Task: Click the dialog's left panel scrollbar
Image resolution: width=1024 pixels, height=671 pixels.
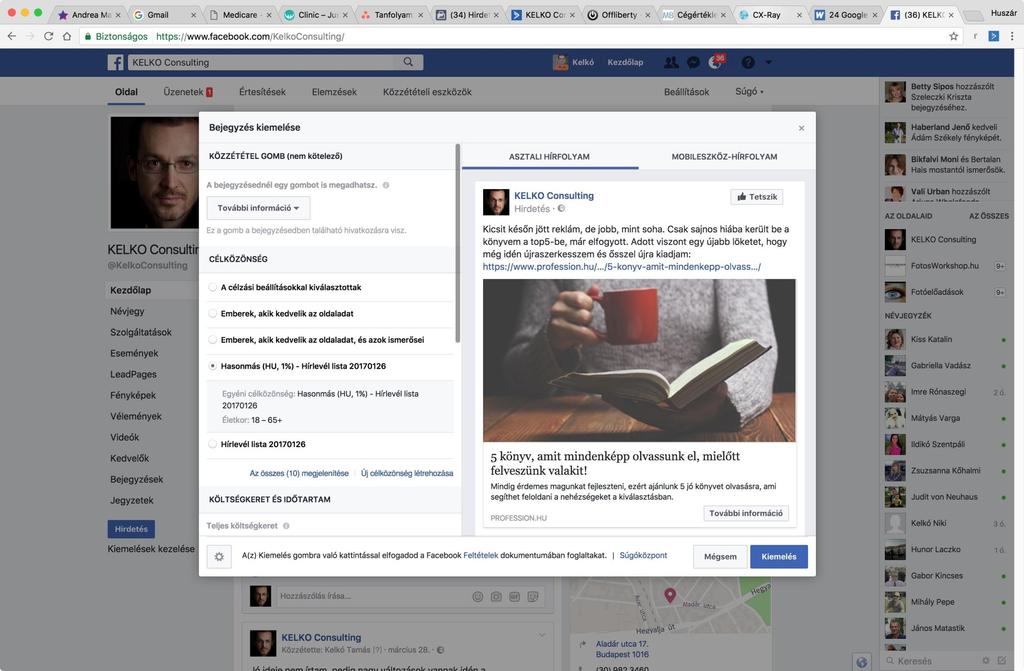Action: point(458,243)
